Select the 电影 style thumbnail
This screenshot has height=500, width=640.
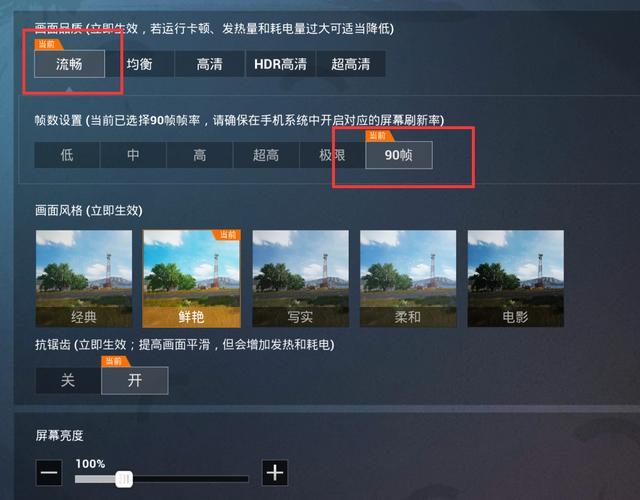pos(516,278)
